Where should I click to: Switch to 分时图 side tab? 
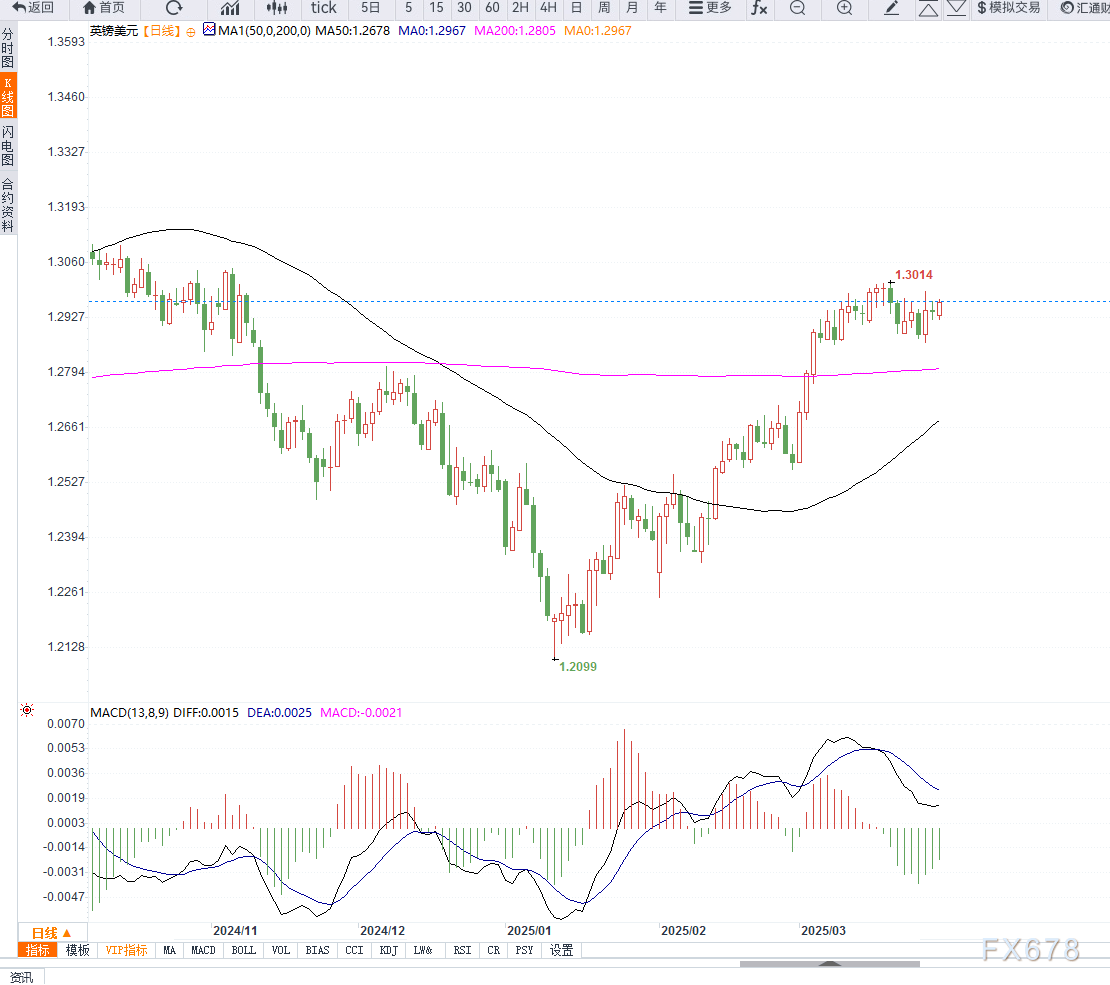[8, 47]
